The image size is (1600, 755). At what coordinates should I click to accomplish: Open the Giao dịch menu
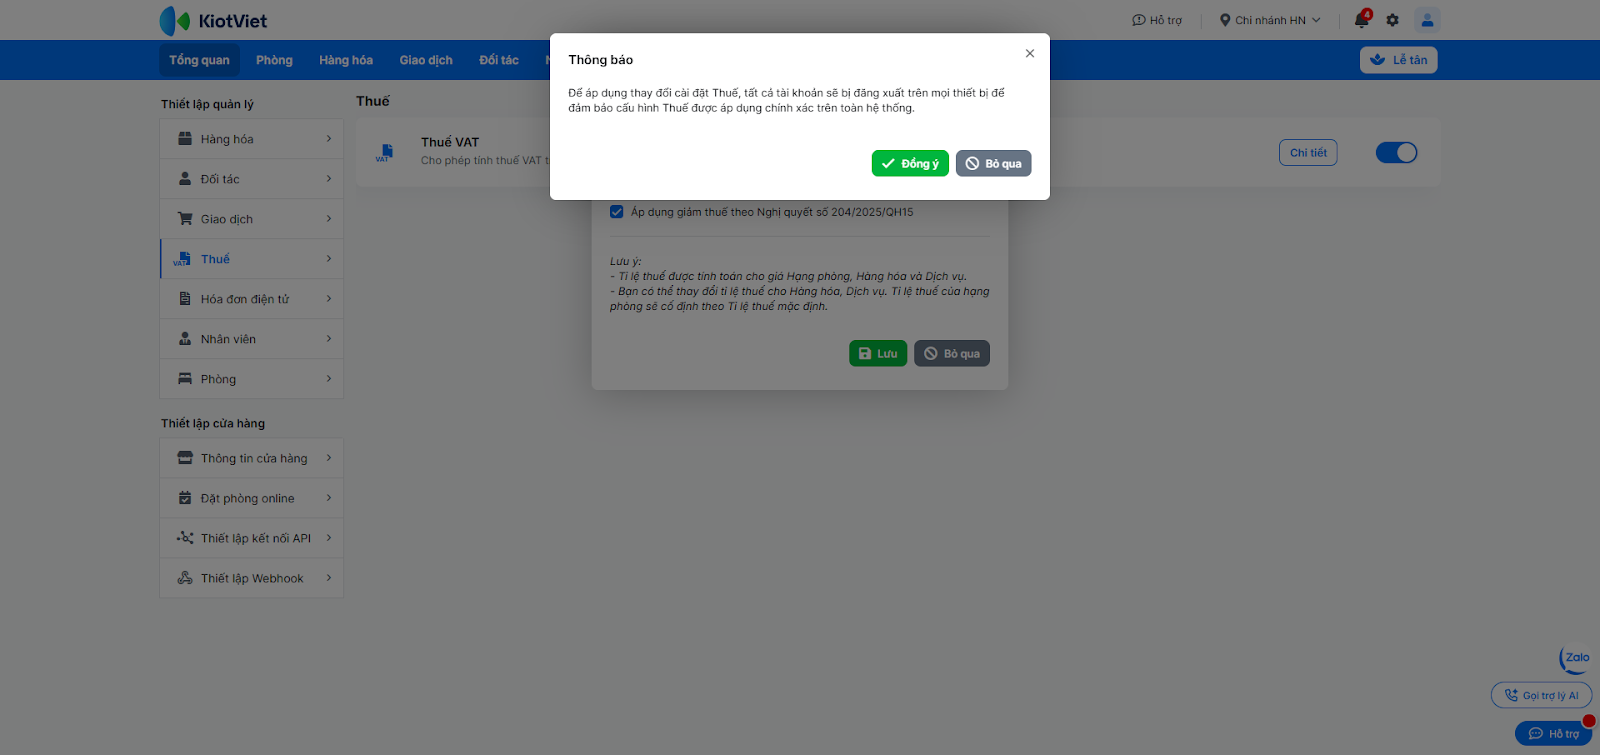426,60
